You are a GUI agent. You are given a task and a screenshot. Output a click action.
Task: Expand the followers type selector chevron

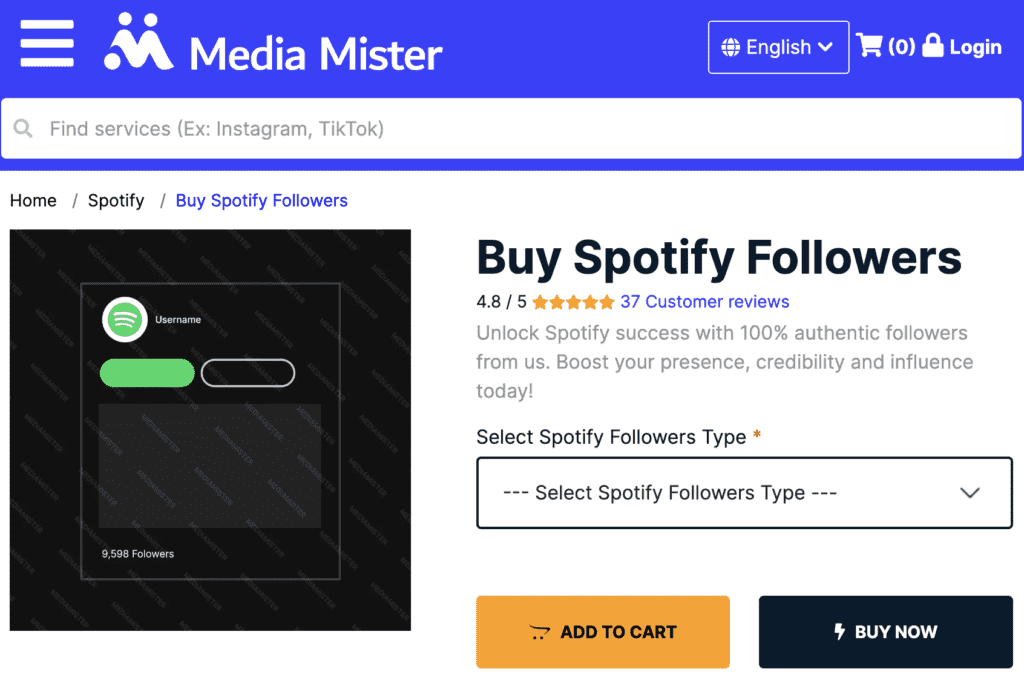pos(969,493)
